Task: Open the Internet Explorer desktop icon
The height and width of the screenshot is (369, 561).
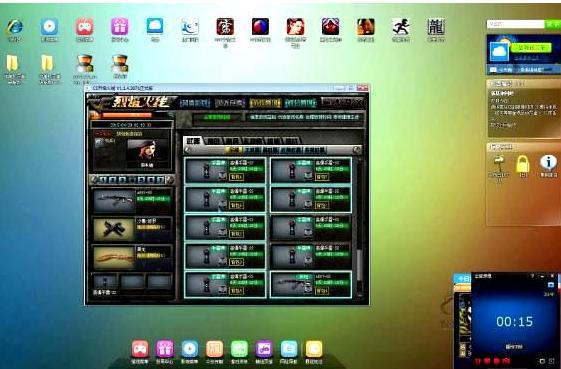Action: click(14, 28)
